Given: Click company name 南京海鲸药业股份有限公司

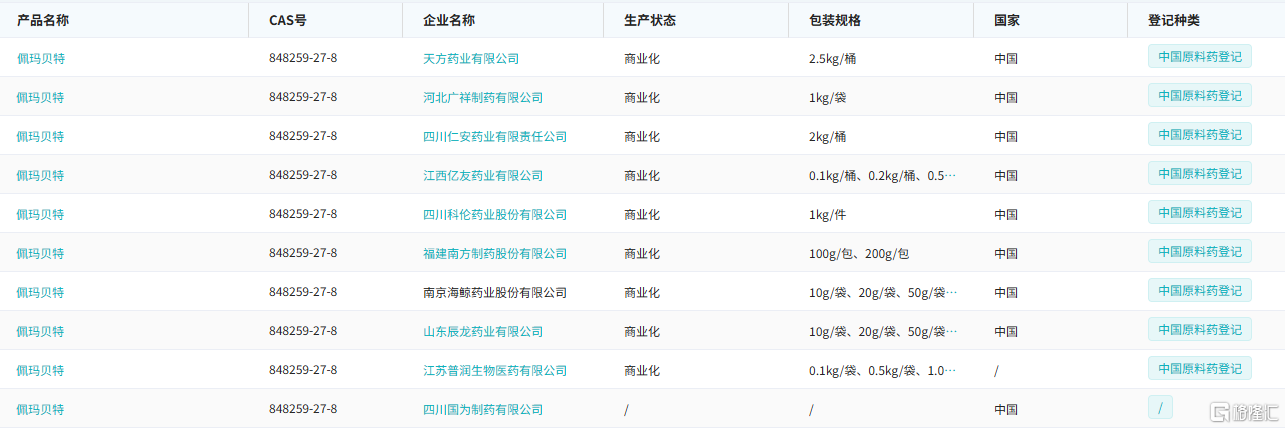Looking at the screenshot, I should [495, 292].
